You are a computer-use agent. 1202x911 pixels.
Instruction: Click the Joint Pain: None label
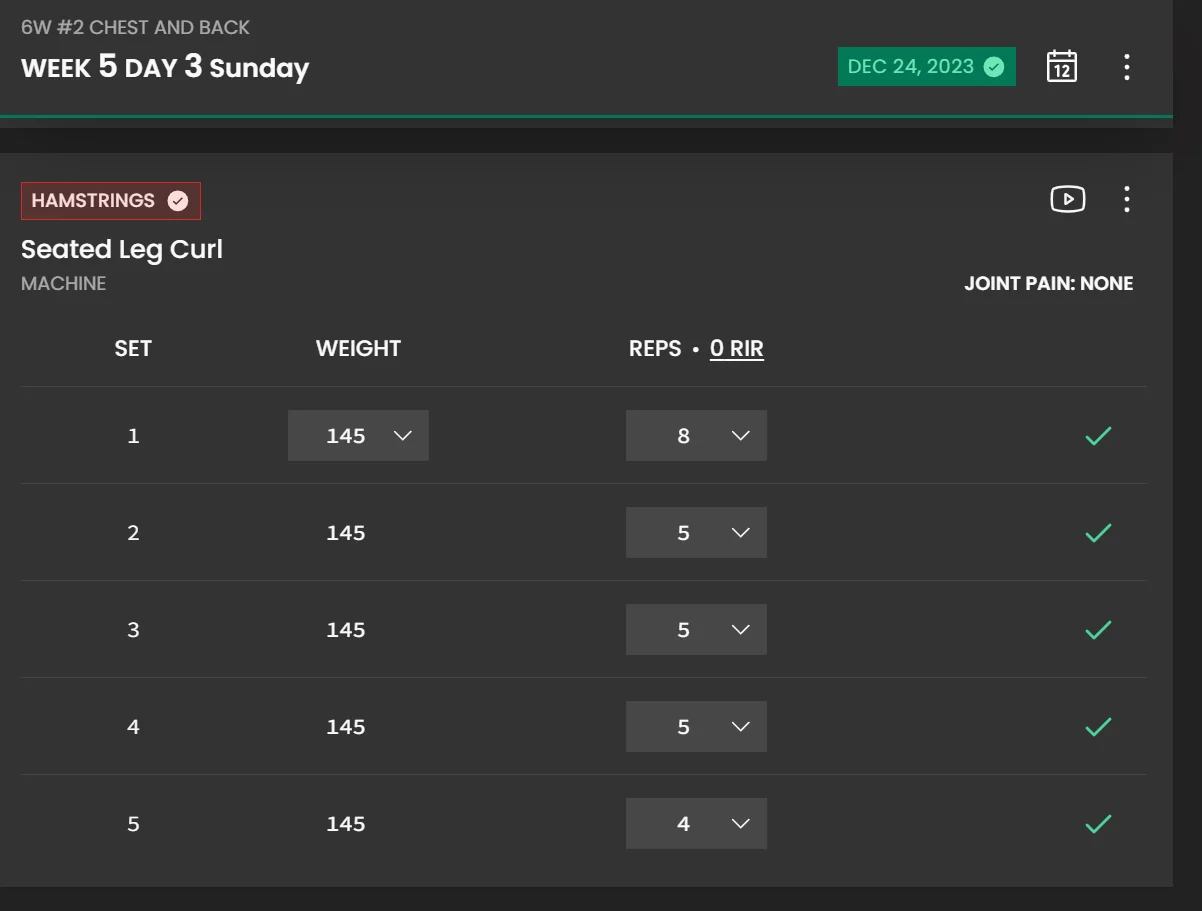pos(1048,284)
